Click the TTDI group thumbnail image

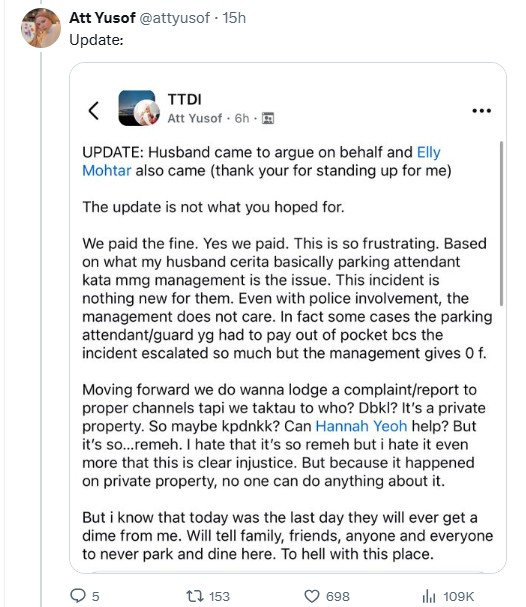pos(139,108)
